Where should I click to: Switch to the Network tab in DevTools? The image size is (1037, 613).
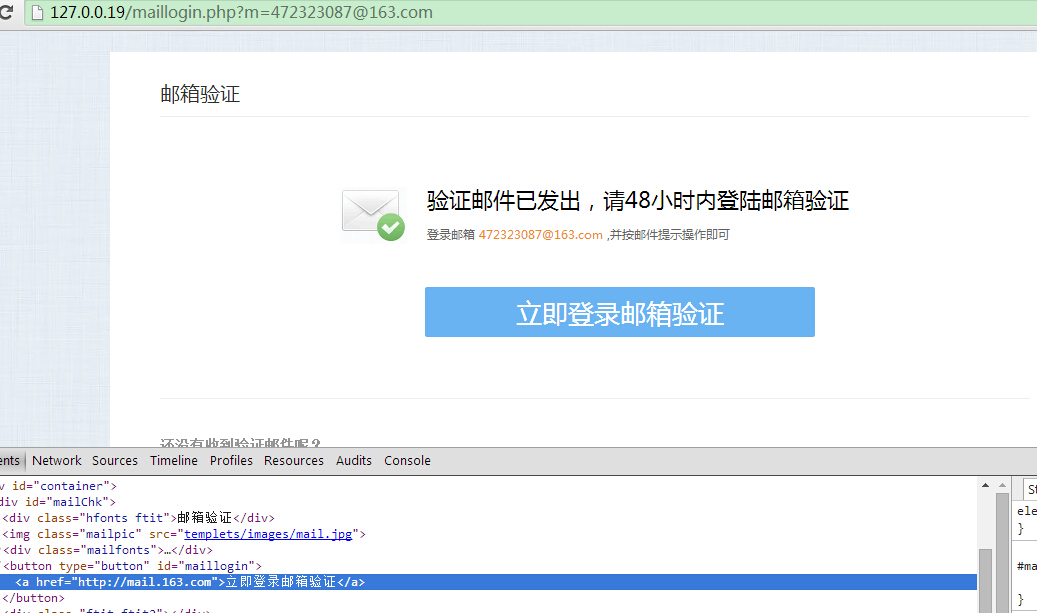click(x=56, y=460)
